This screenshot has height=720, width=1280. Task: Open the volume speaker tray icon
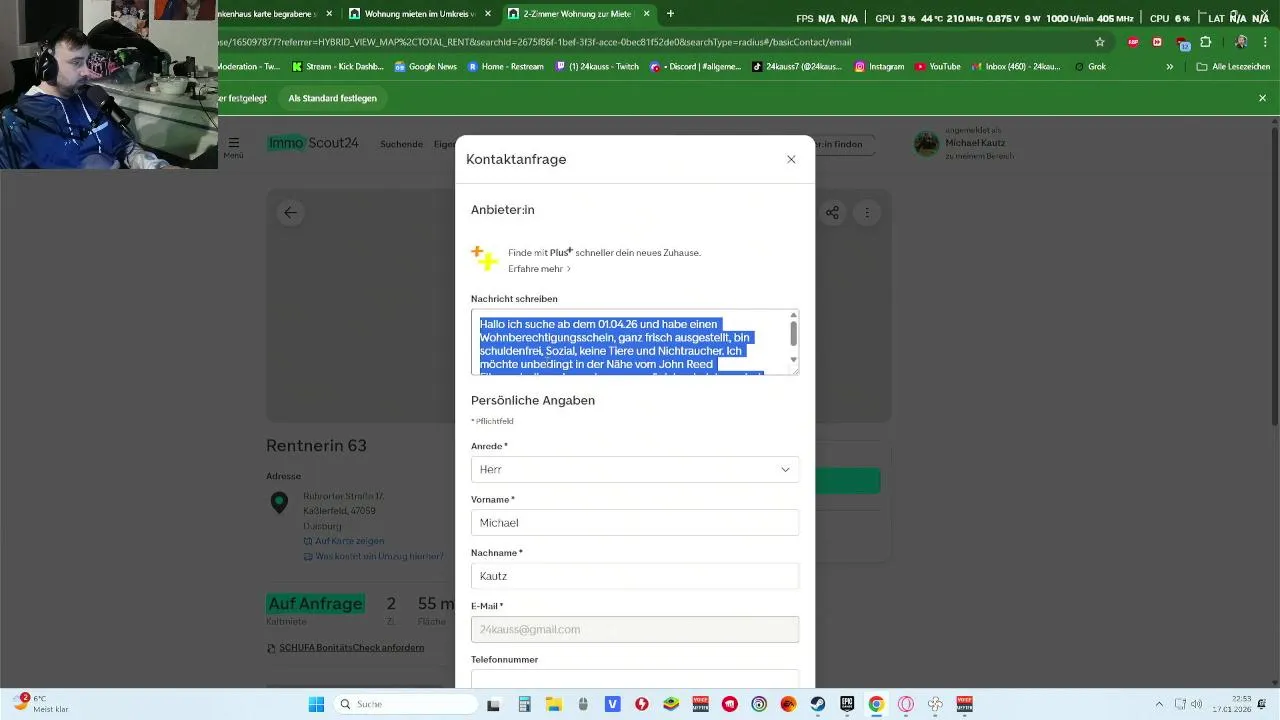pyautogui.click(x=1196, y=704)
